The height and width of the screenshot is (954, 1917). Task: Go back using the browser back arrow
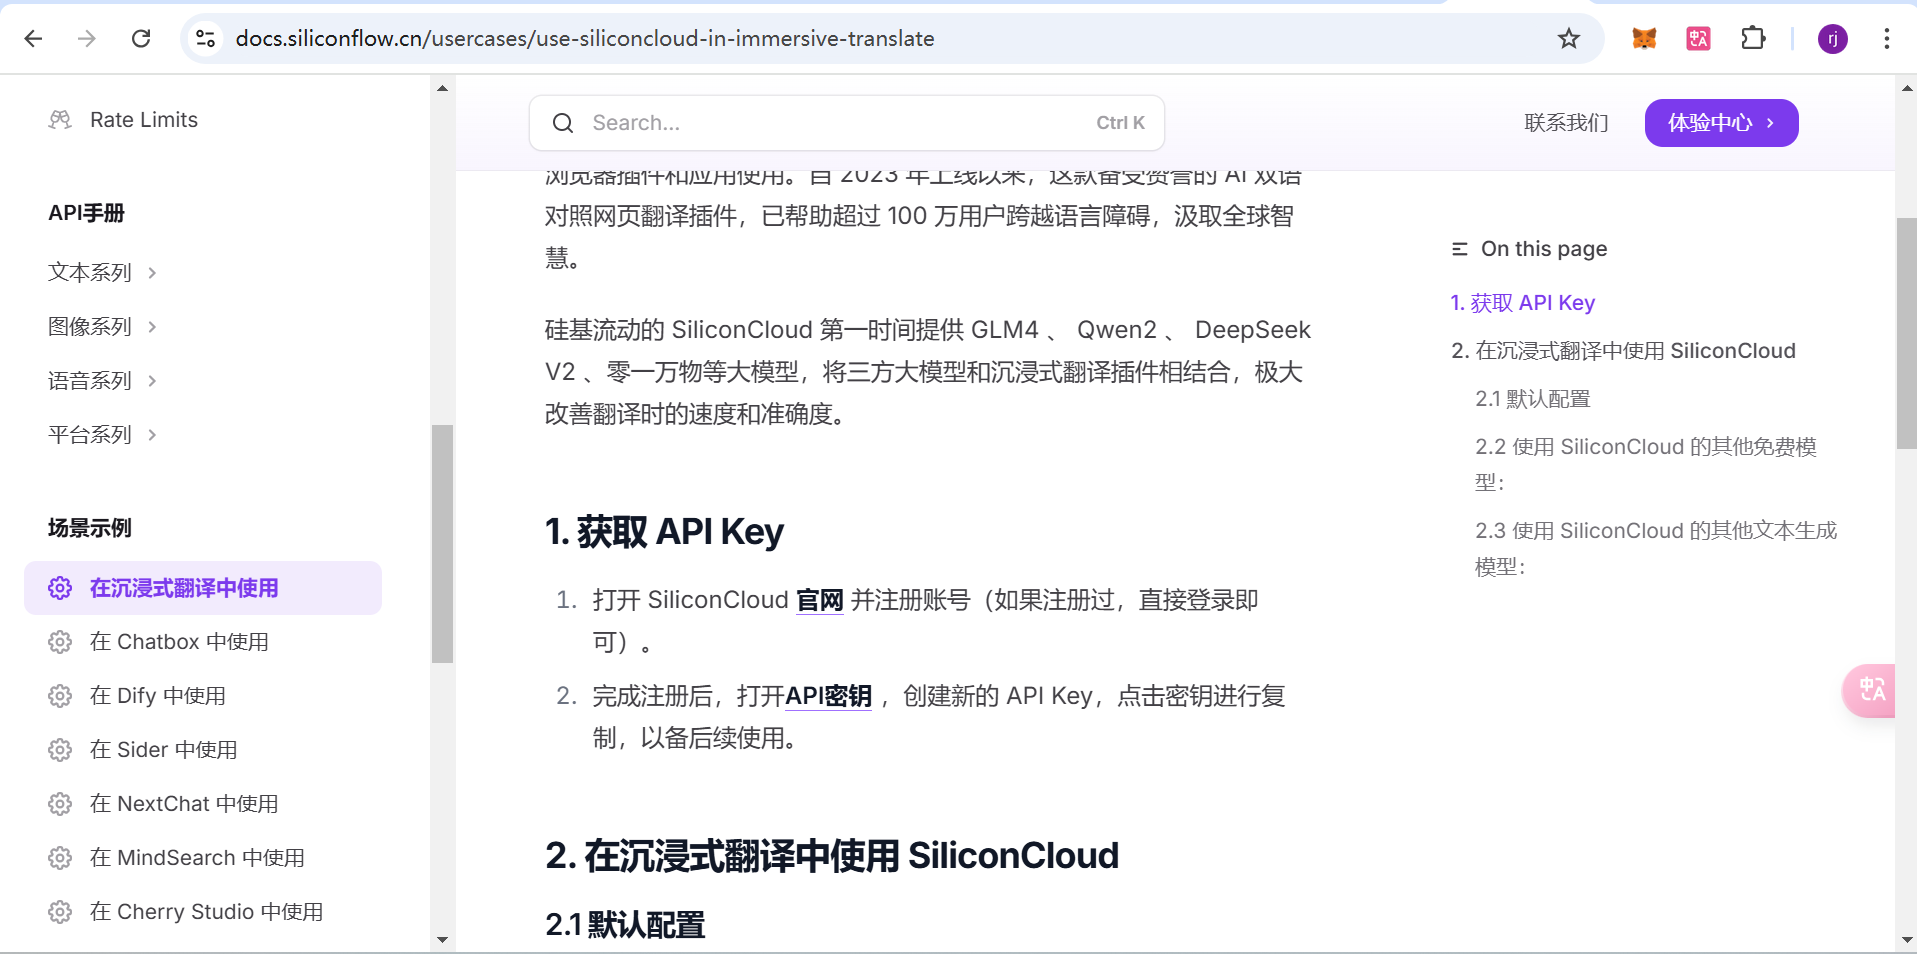pyautogui.click(x=33, y=39)
